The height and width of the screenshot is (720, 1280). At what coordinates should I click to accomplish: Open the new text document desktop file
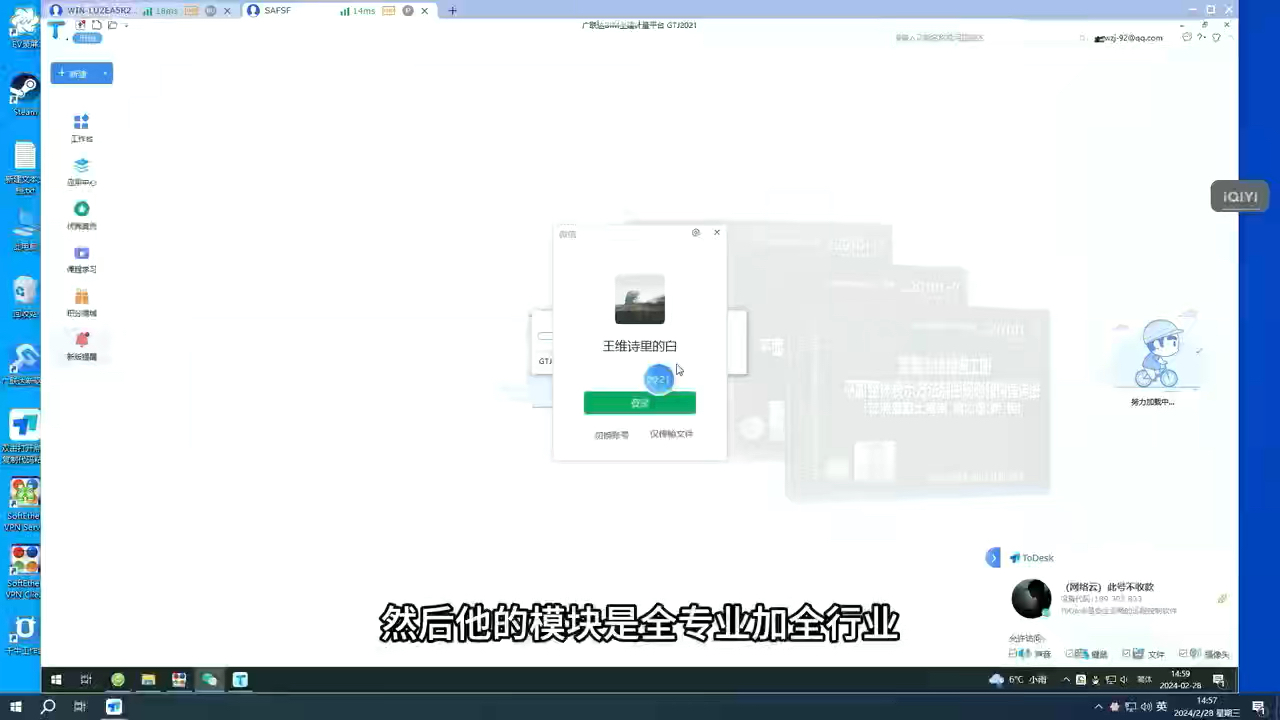point(25,166)
